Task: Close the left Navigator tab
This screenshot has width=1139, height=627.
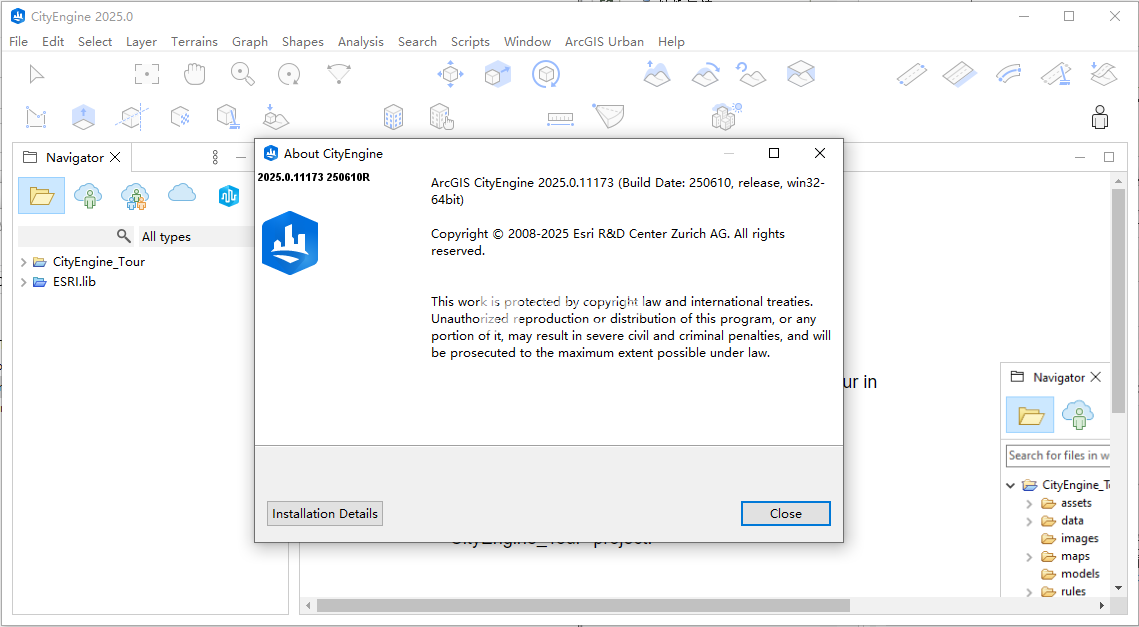Action: click(115, 158)
